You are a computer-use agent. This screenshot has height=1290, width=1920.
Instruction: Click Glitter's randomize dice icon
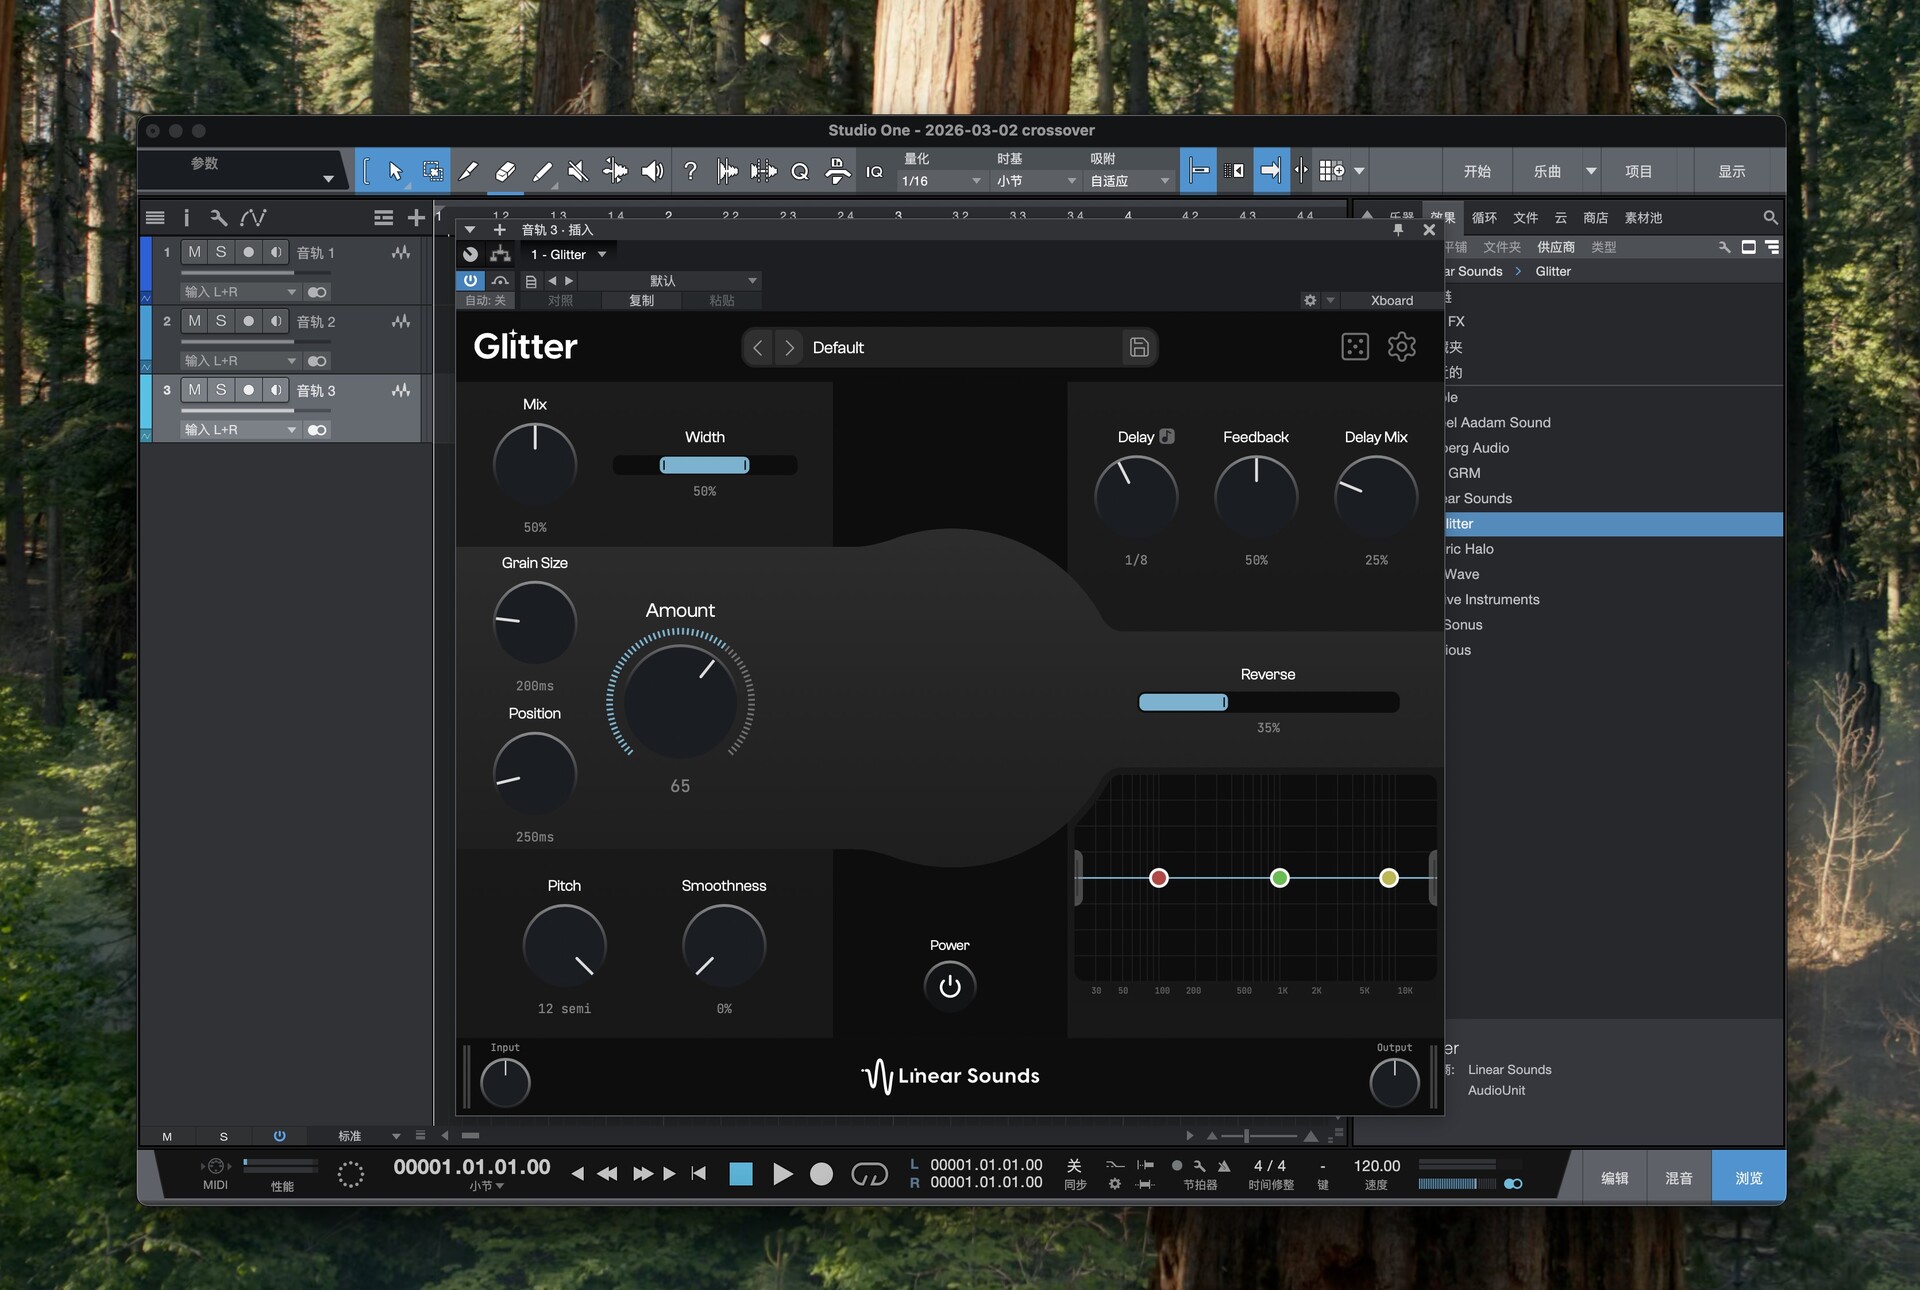click(1354, 347)
